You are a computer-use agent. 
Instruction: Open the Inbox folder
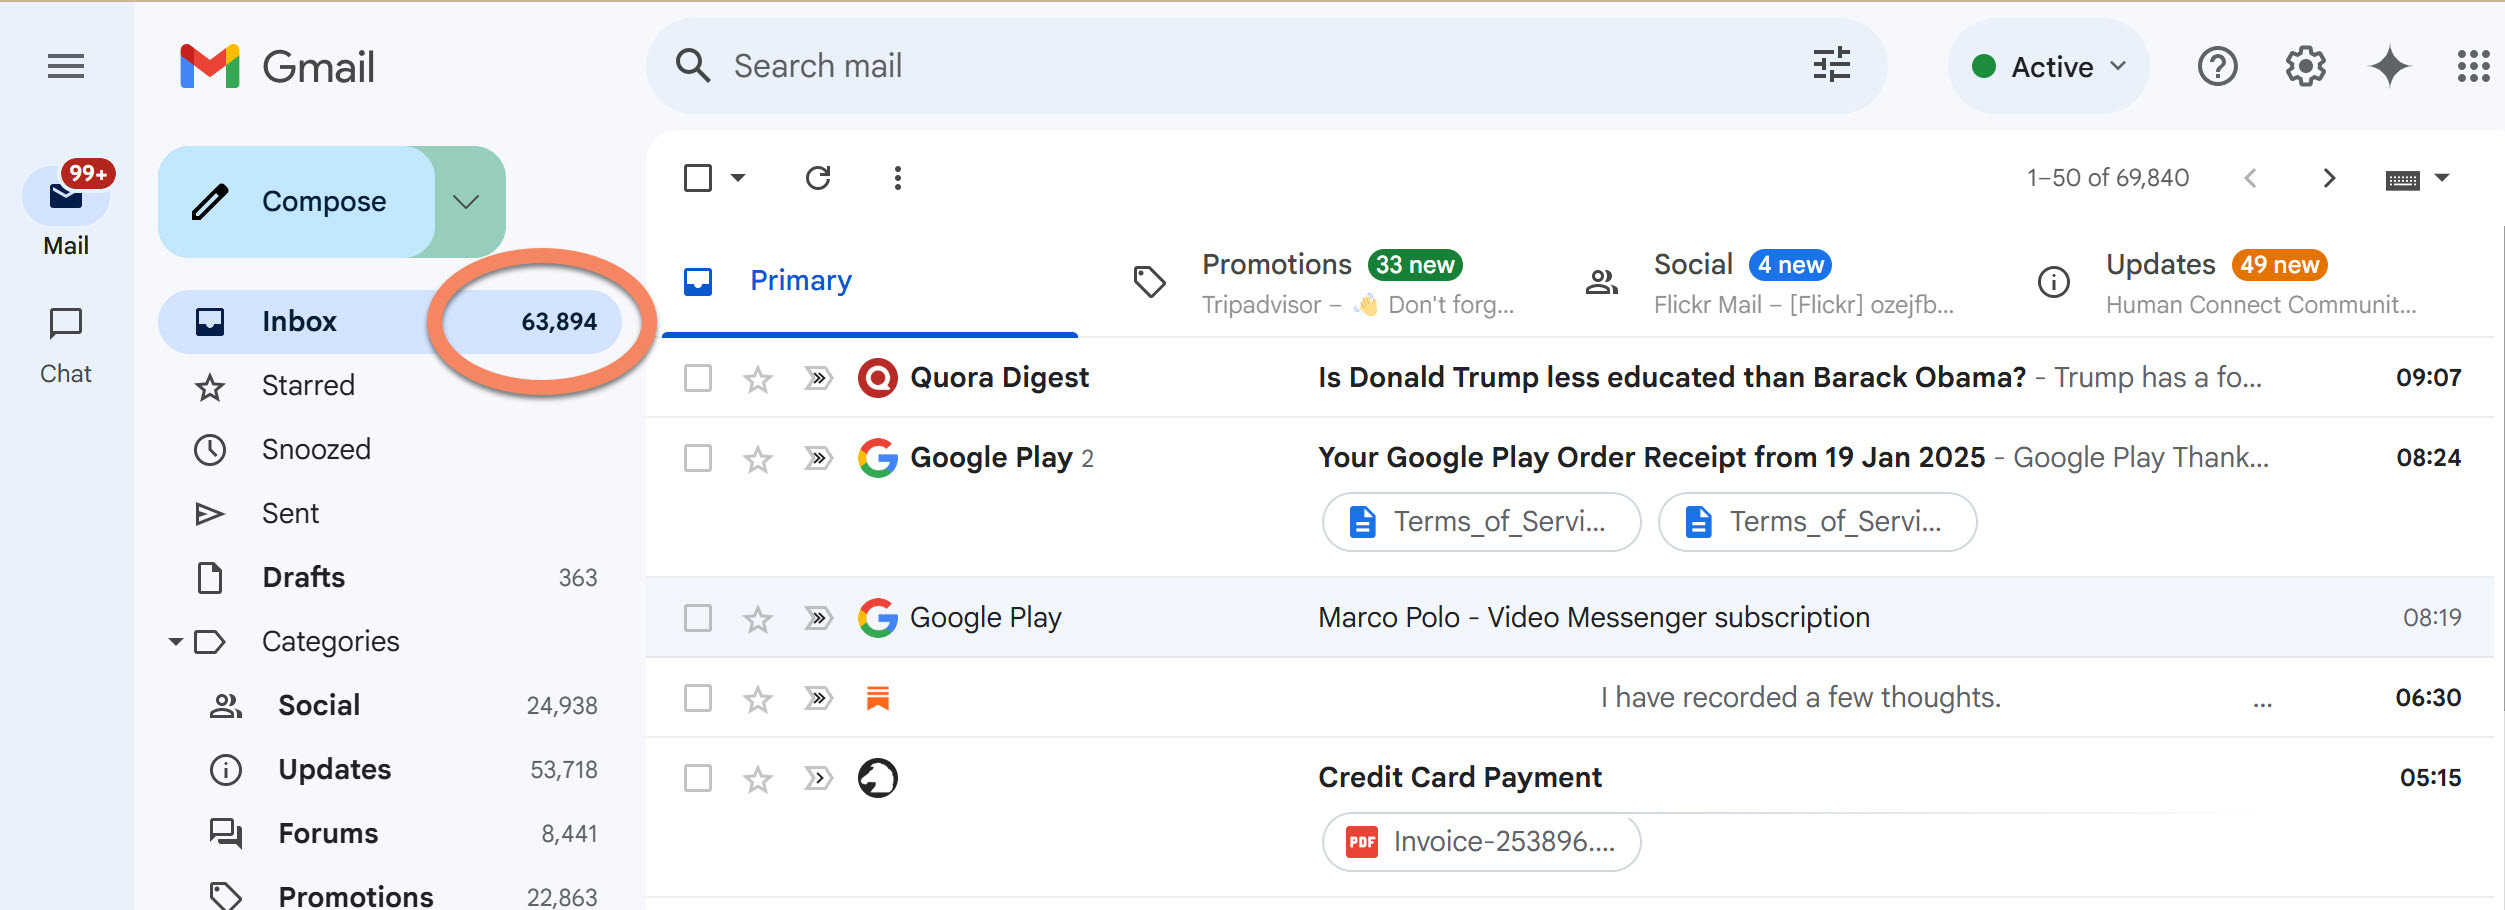tap(390, 322)
